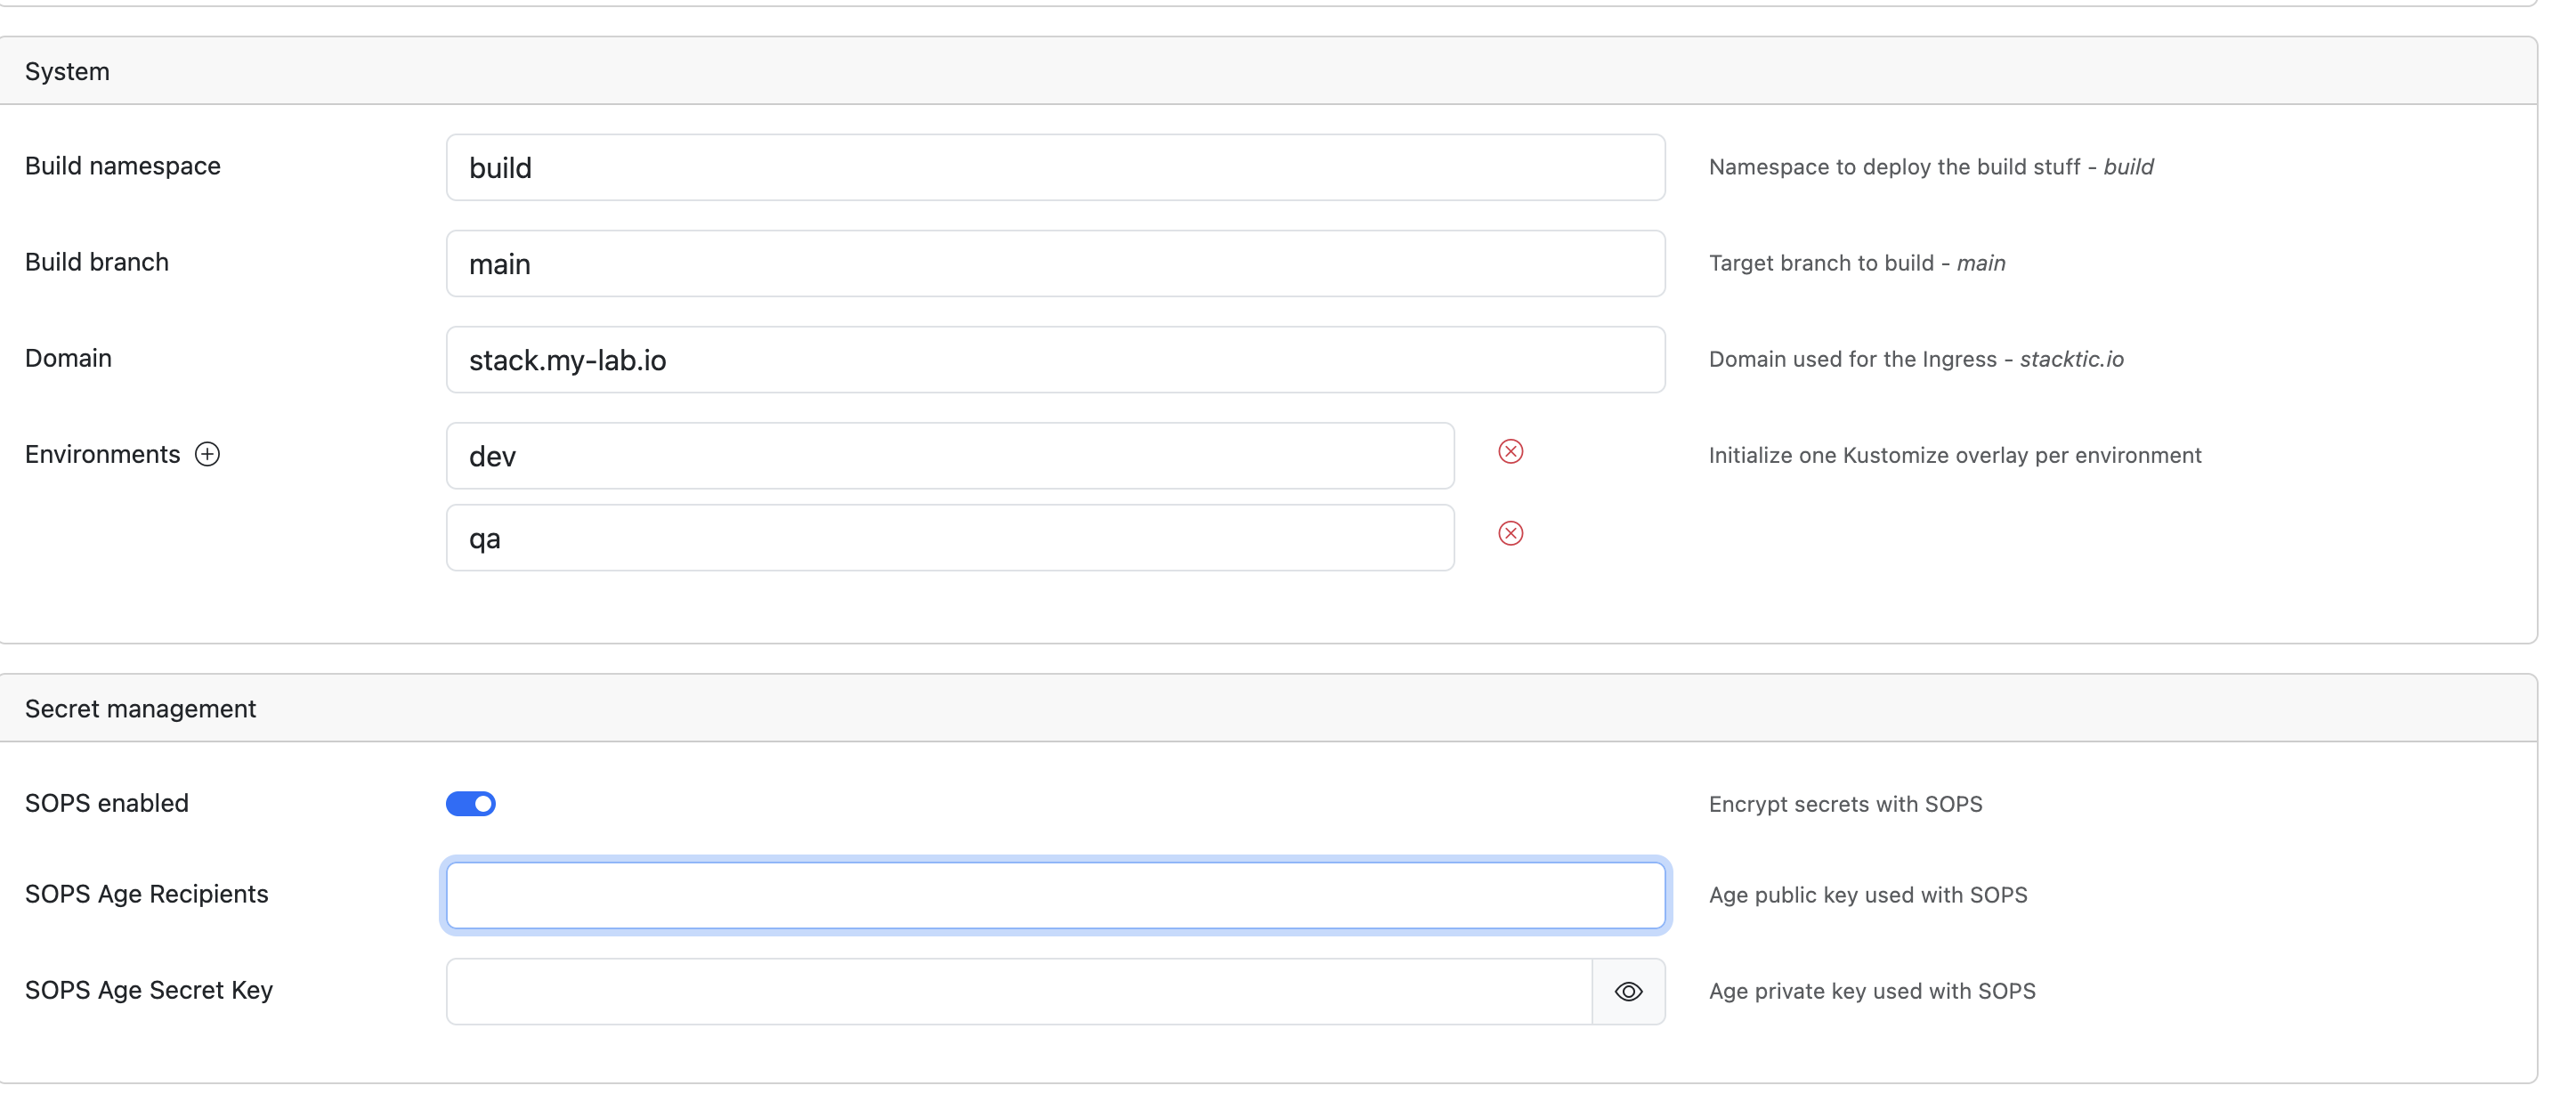Screen dimensions: 2576x1118
Task: Click the System section header
Action: click(x=67, y=72)
